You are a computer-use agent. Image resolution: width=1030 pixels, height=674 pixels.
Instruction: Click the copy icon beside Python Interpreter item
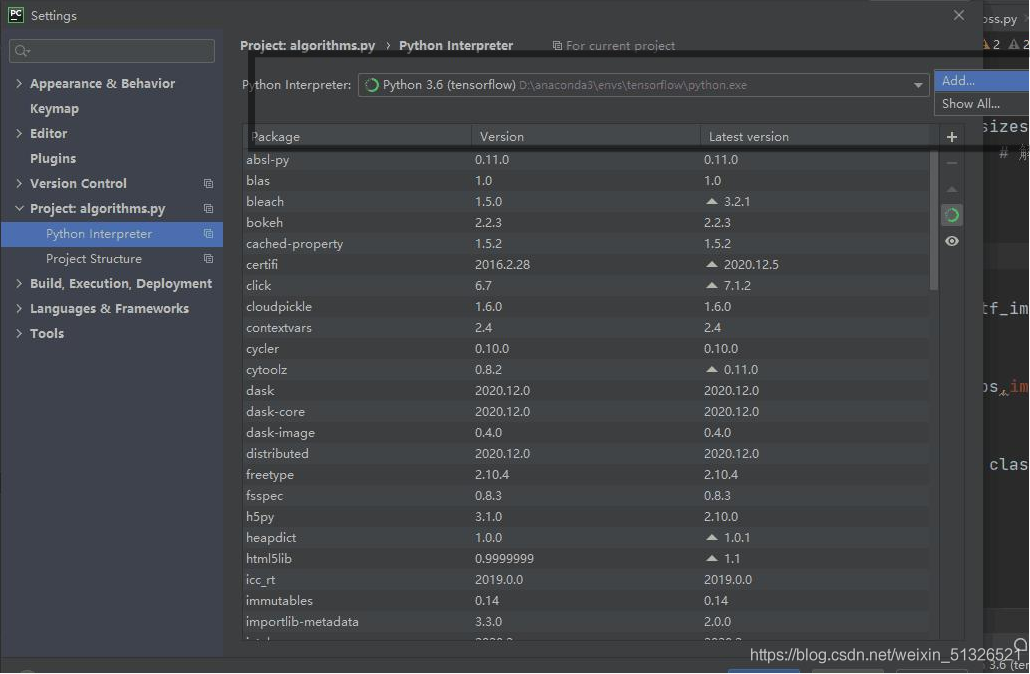coord(208,233)
